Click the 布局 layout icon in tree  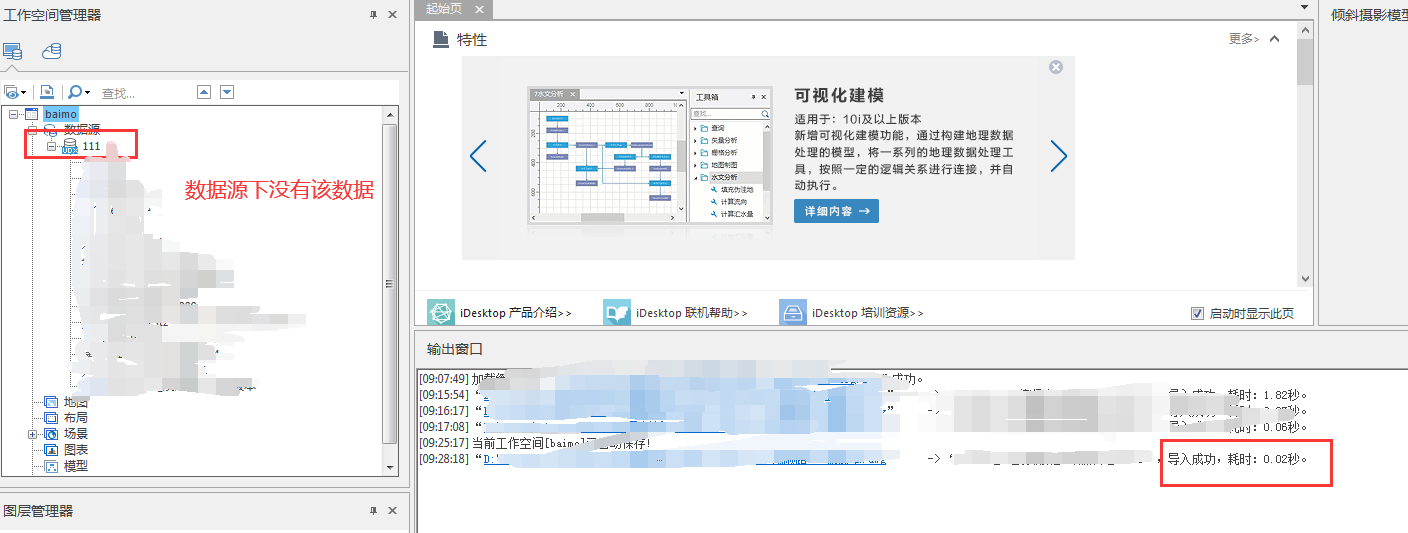tap(51, 418)
